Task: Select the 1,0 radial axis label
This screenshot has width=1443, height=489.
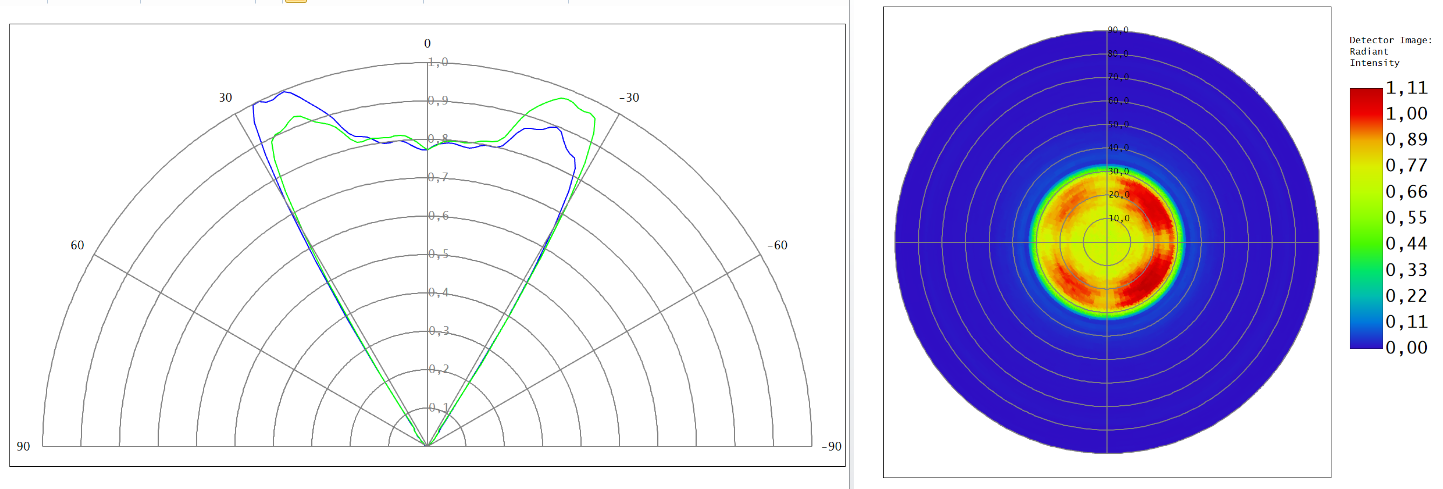Action: pos(438,62)
